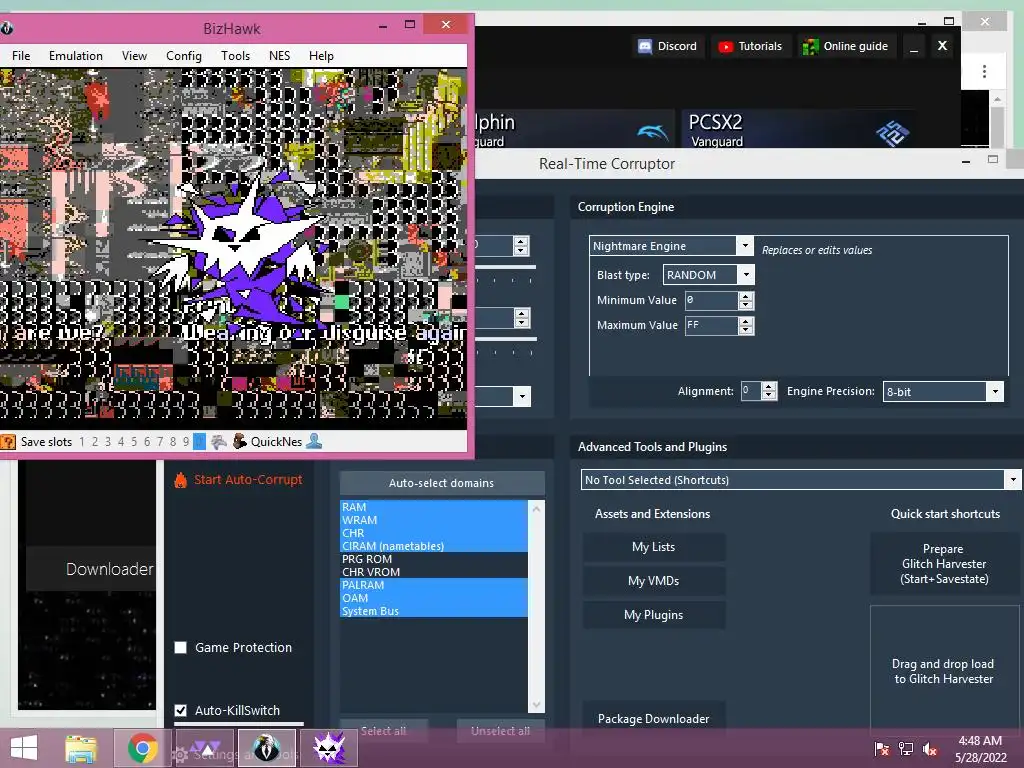Open File Explorer from taskbar

81,748
